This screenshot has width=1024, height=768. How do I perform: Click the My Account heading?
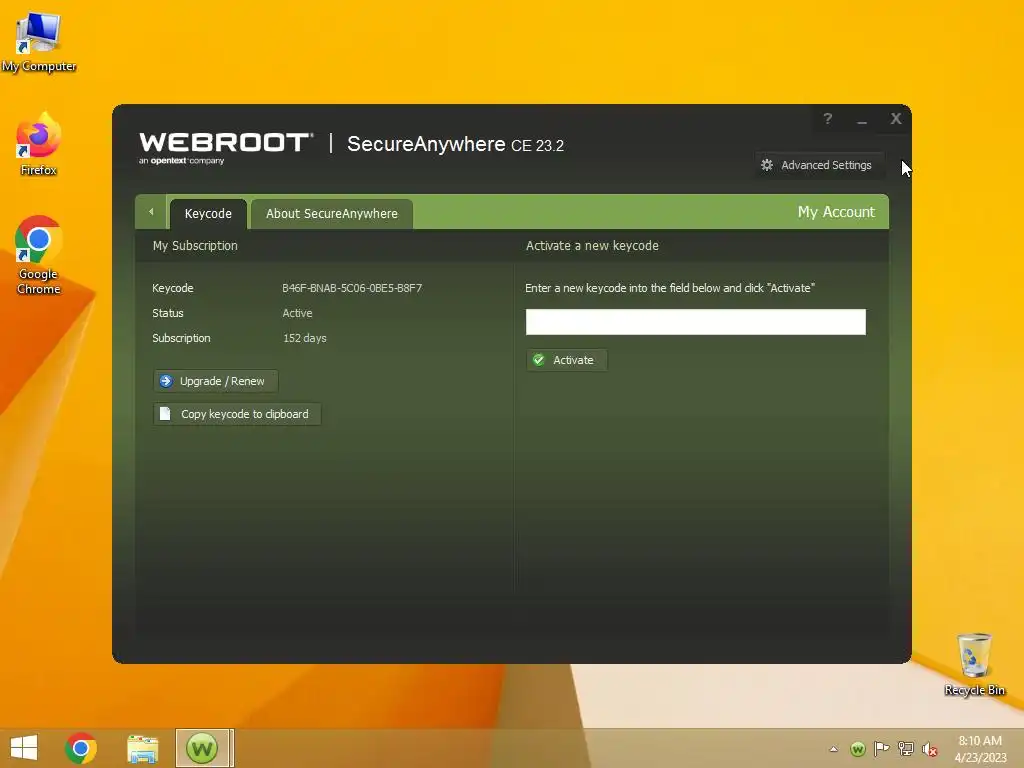pos(836,212)
